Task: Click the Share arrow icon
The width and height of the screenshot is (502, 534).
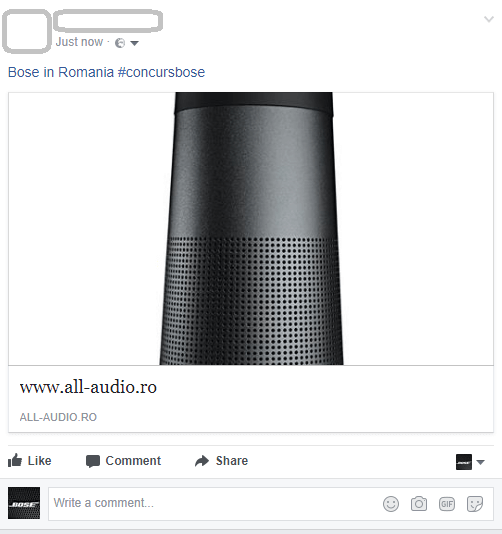Action: tap(202, 461)
